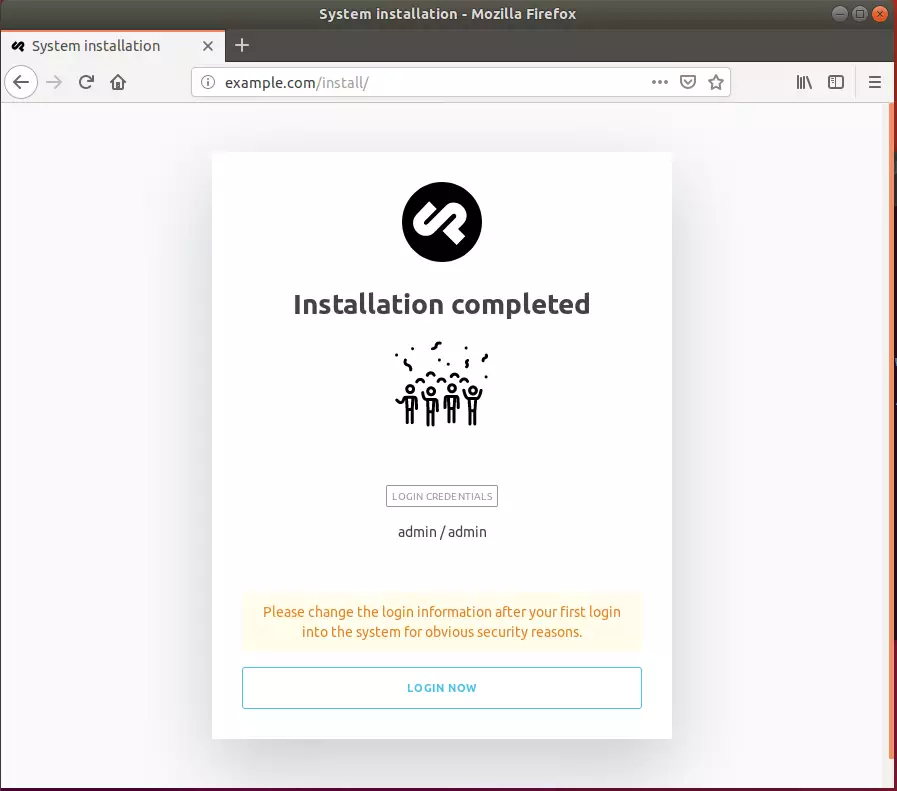The width and height of the screenshot is (897, 791).
Task: Open the Firefox Library panel
Action: 804,82
